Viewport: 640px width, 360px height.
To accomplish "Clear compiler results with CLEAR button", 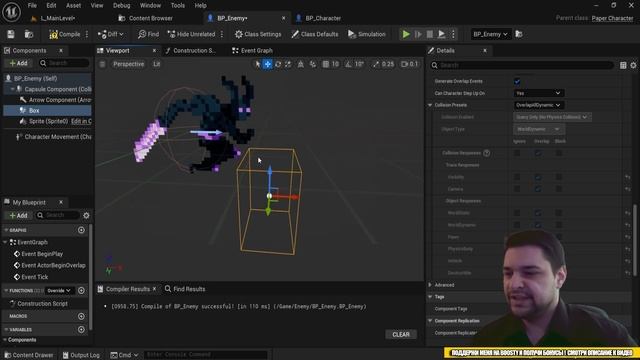I will (x=401, y=334).
